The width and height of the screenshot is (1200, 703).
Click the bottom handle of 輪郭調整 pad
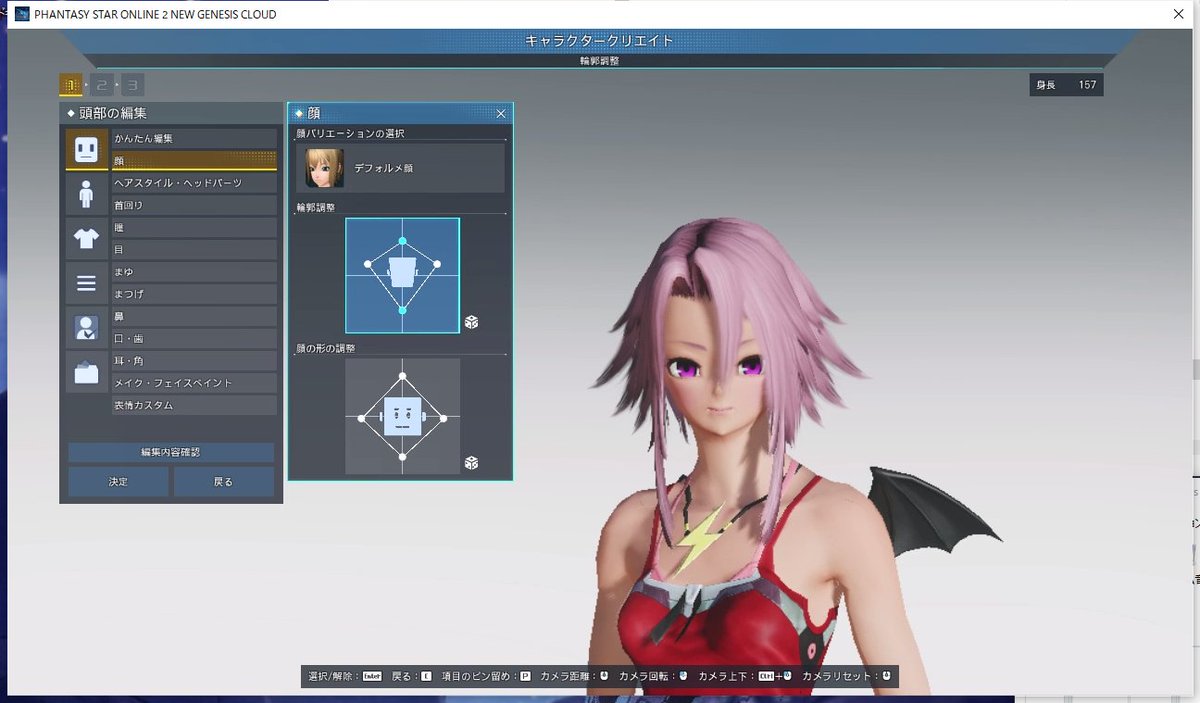(402, 311)
